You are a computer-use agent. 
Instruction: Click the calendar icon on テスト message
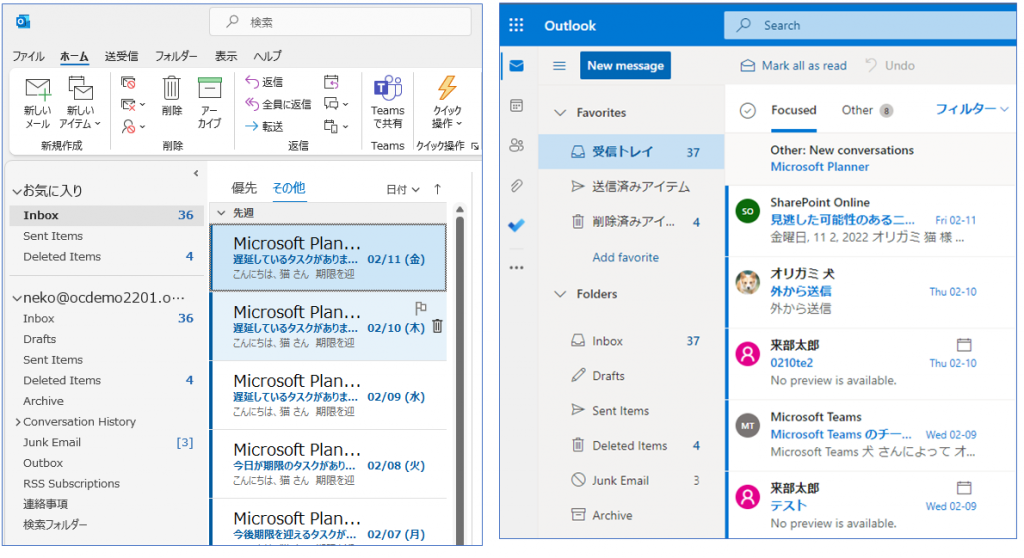pyautogui.click(x=964, y=487)
